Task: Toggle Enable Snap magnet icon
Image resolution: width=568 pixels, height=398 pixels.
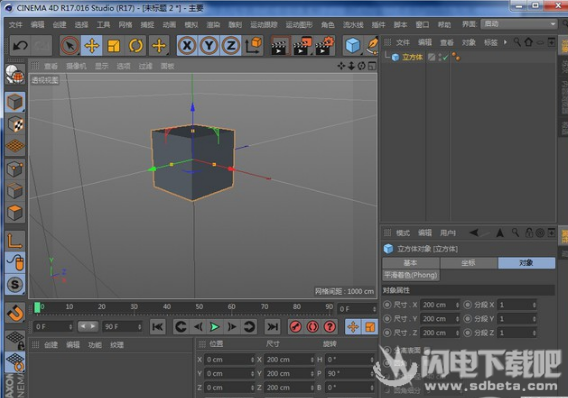Action: tap(15, 313)
